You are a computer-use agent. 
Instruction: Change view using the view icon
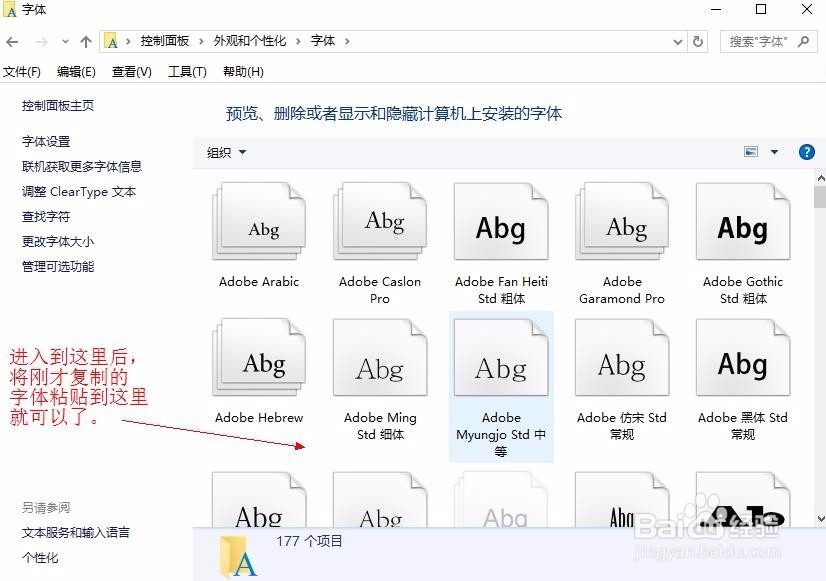tap(751, 152)
